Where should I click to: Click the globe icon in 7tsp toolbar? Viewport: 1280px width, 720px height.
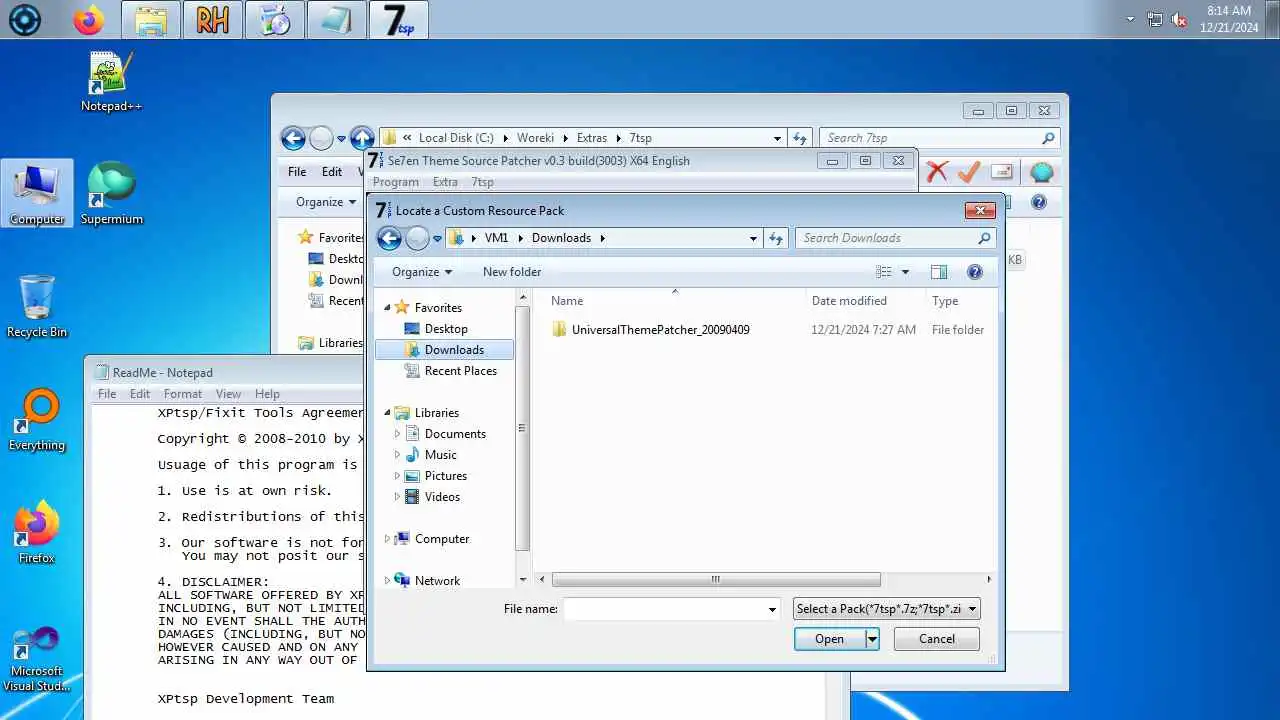pos(1042,172)
